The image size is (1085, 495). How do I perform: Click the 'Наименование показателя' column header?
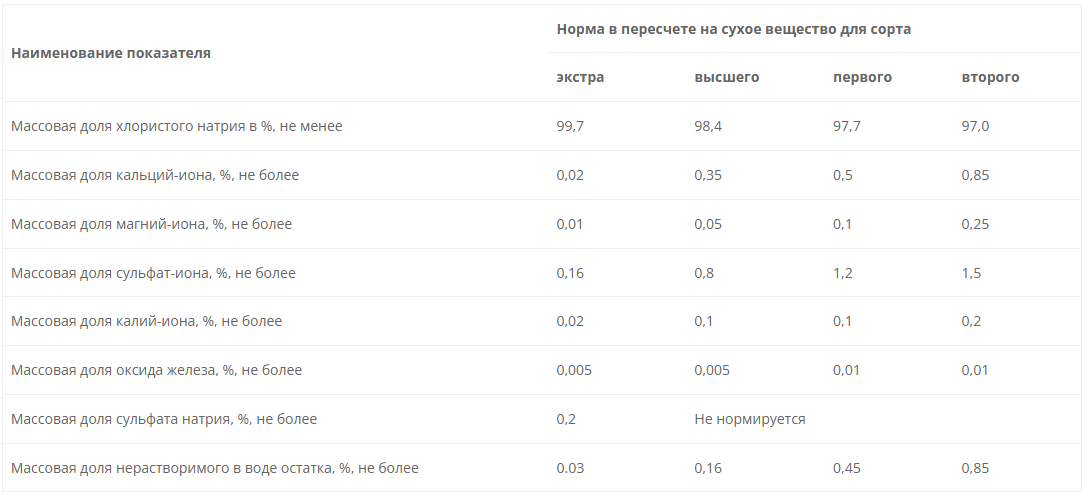111,53
